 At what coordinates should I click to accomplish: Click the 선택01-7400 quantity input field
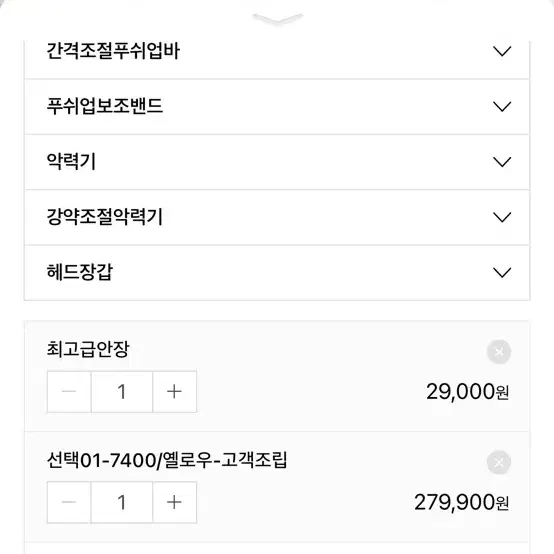pos(122,502)
